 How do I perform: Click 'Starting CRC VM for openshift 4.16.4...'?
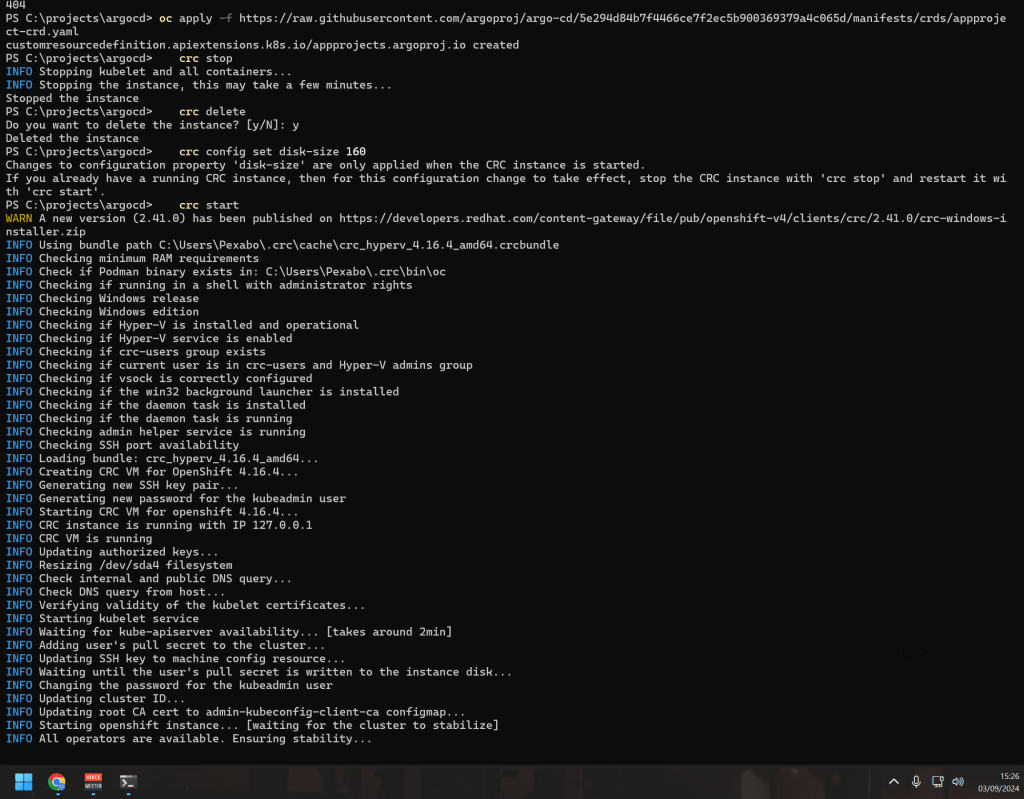click(x=152, y=512)
